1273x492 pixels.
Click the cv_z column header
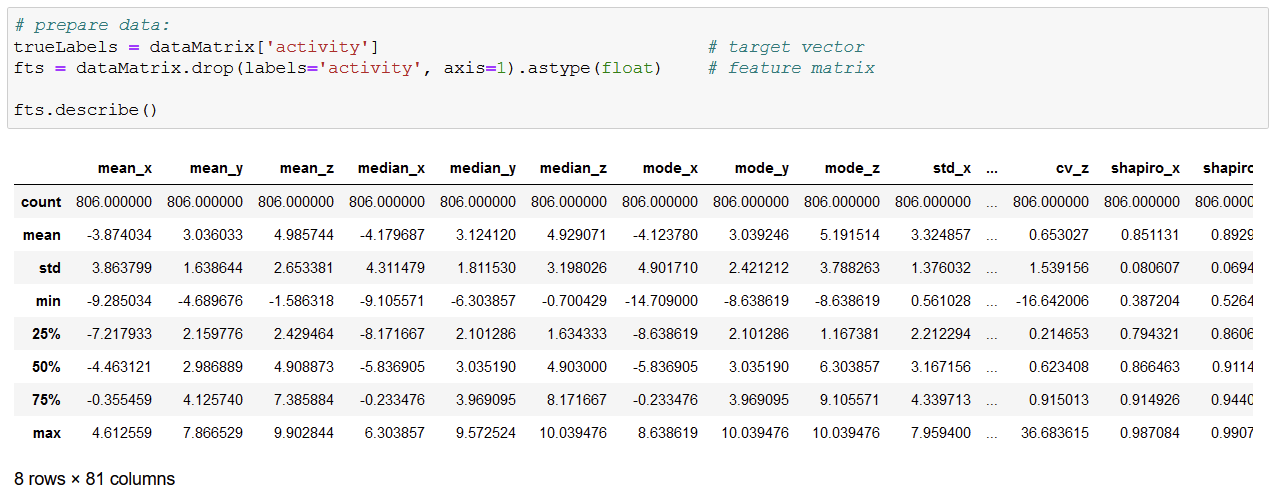pos(1072,168)
